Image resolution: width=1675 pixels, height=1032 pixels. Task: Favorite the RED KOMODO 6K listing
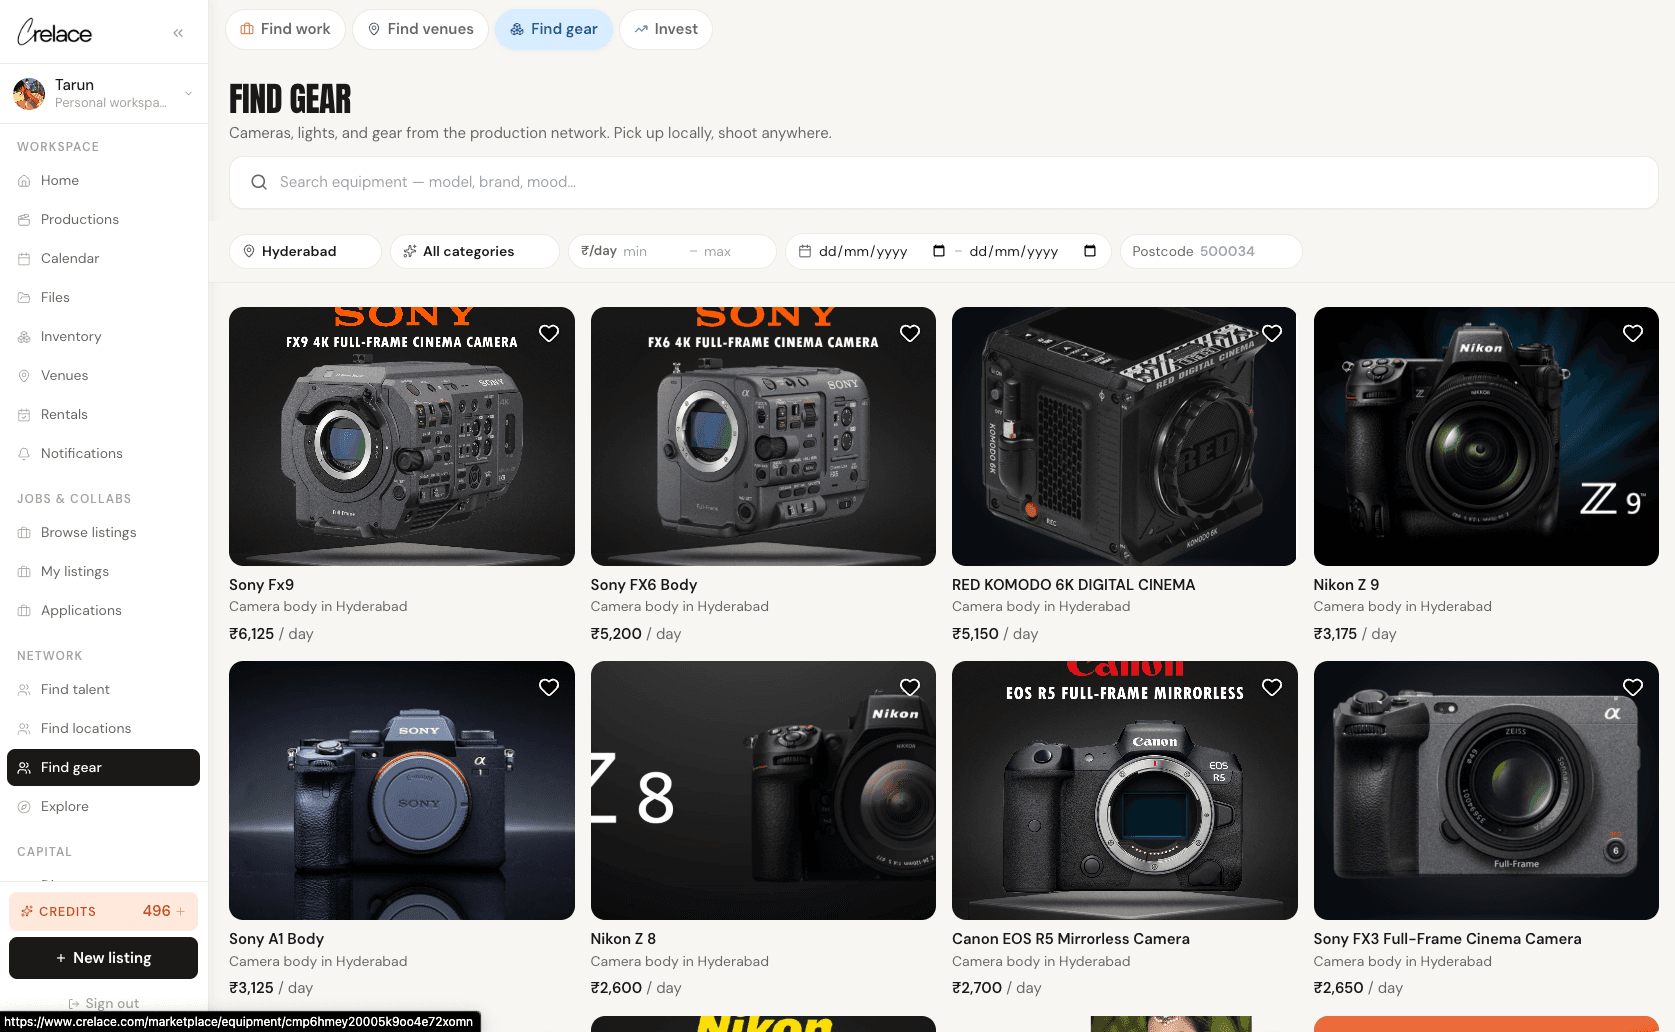pyautogui.click(x=1272, y=333)
